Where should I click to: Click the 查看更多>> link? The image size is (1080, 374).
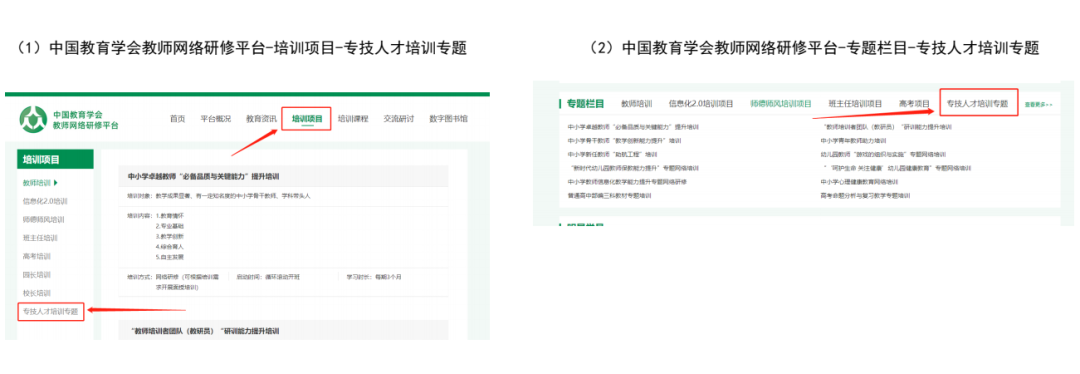coord(1038,105)
